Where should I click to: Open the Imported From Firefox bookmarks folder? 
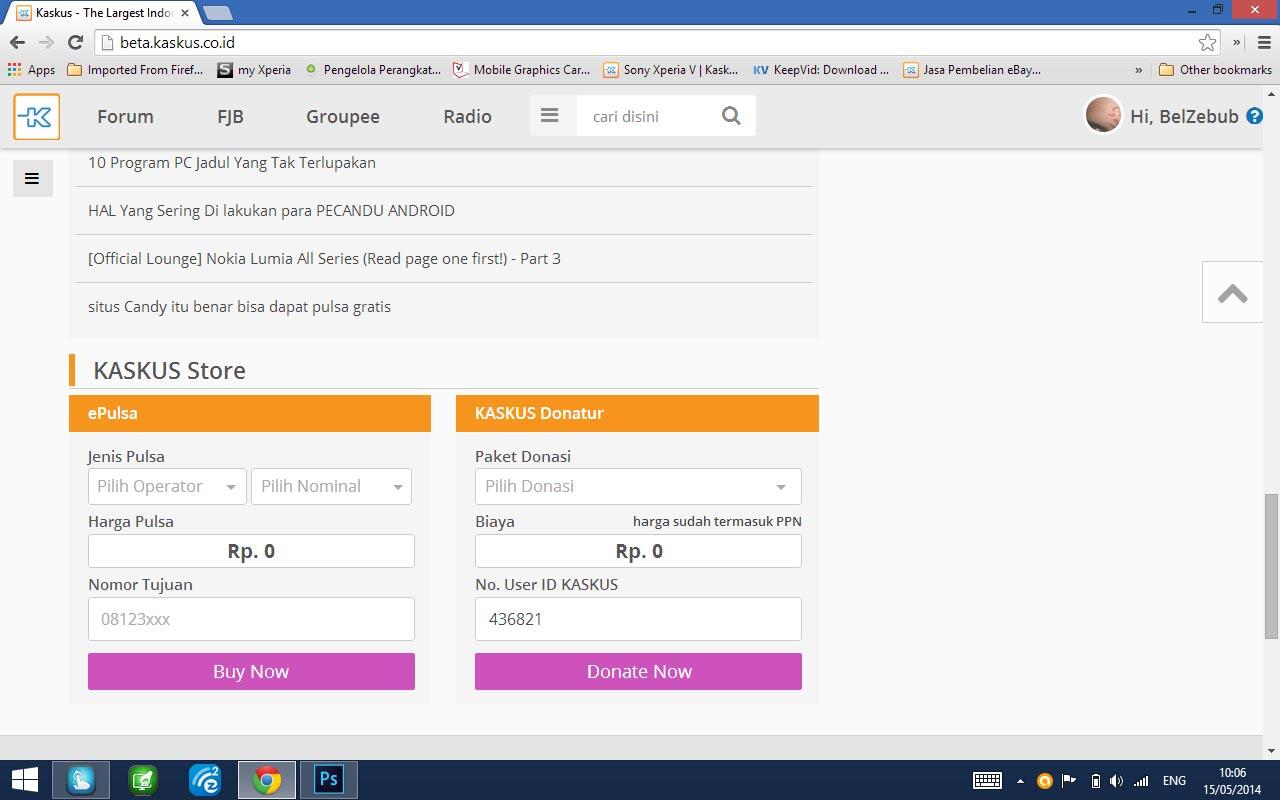[135, 70]
